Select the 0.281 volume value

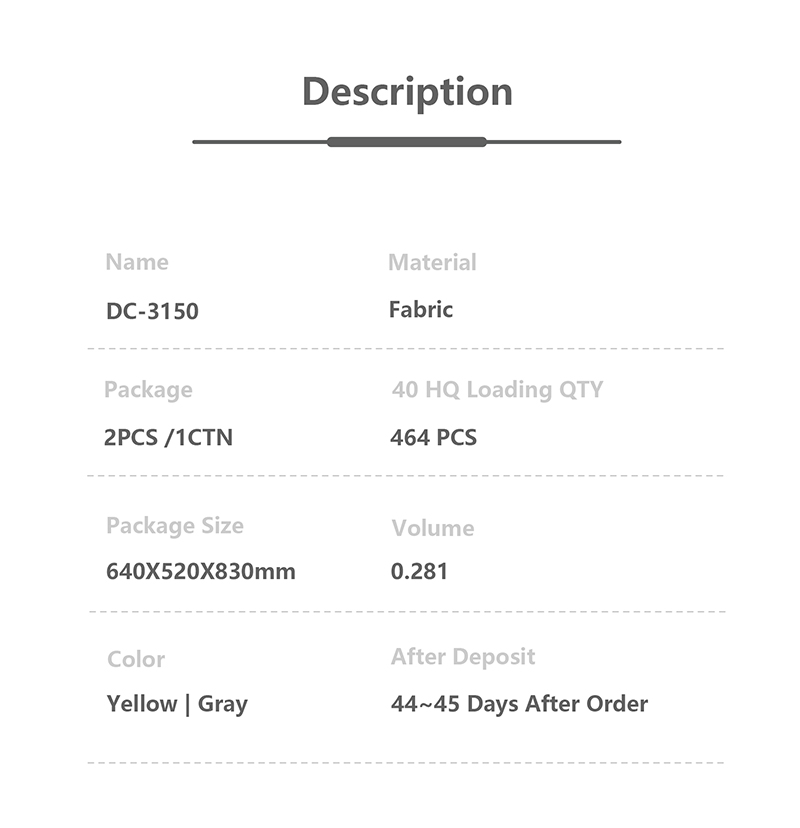tap(419, 572)
